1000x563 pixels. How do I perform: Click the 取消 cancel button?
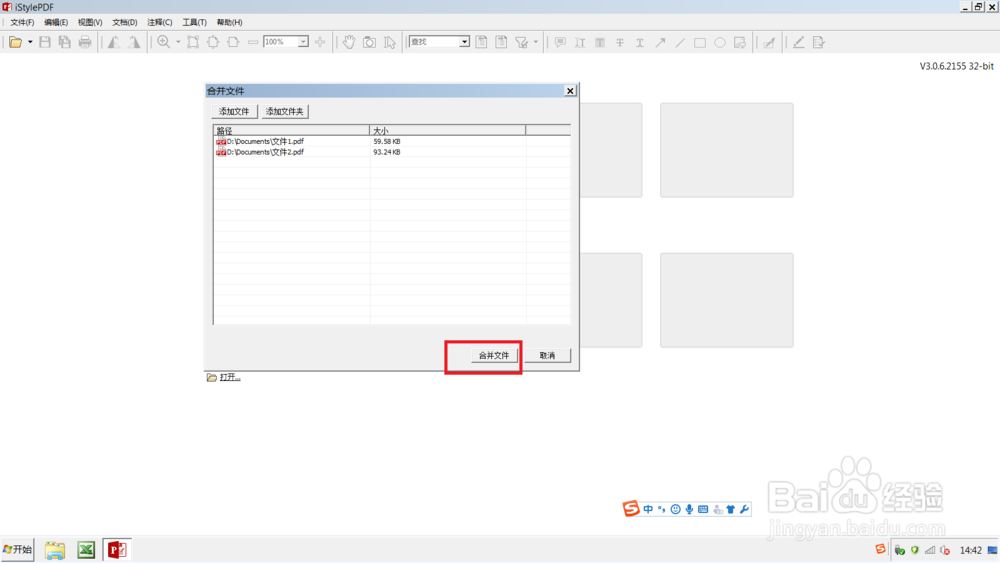tap(547, 356)
